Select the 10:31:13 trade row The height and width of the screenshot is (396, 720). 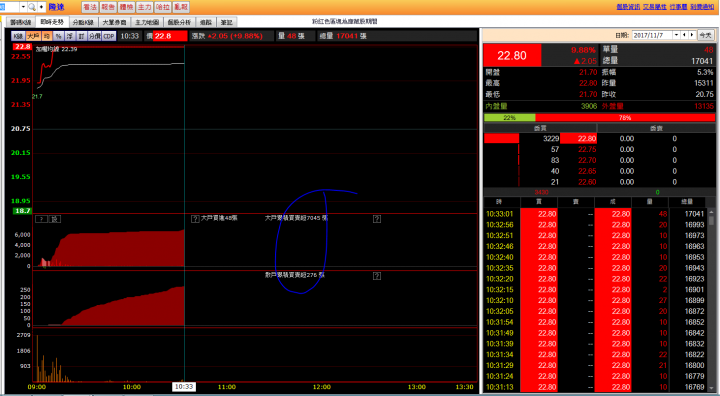point(596,387)
